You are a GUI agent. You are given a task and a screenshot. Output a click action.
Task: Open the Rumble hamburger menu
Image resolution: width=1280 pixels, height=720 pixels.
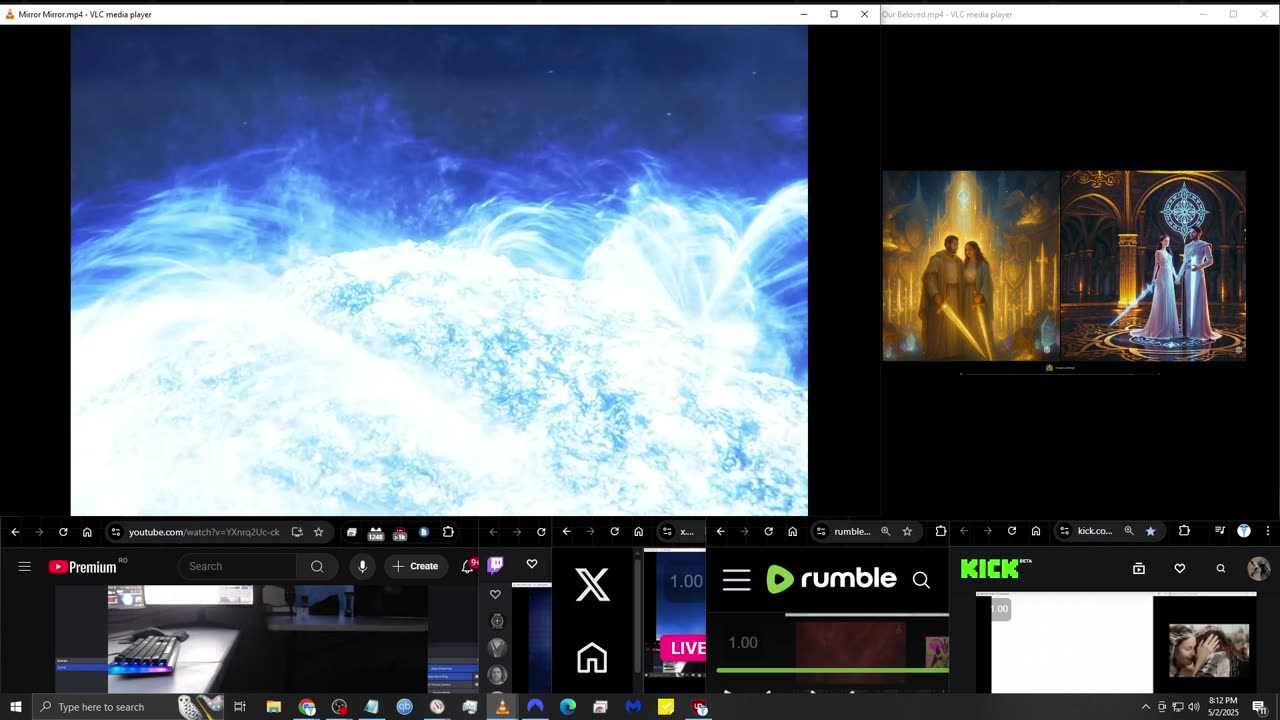[737, 580]
